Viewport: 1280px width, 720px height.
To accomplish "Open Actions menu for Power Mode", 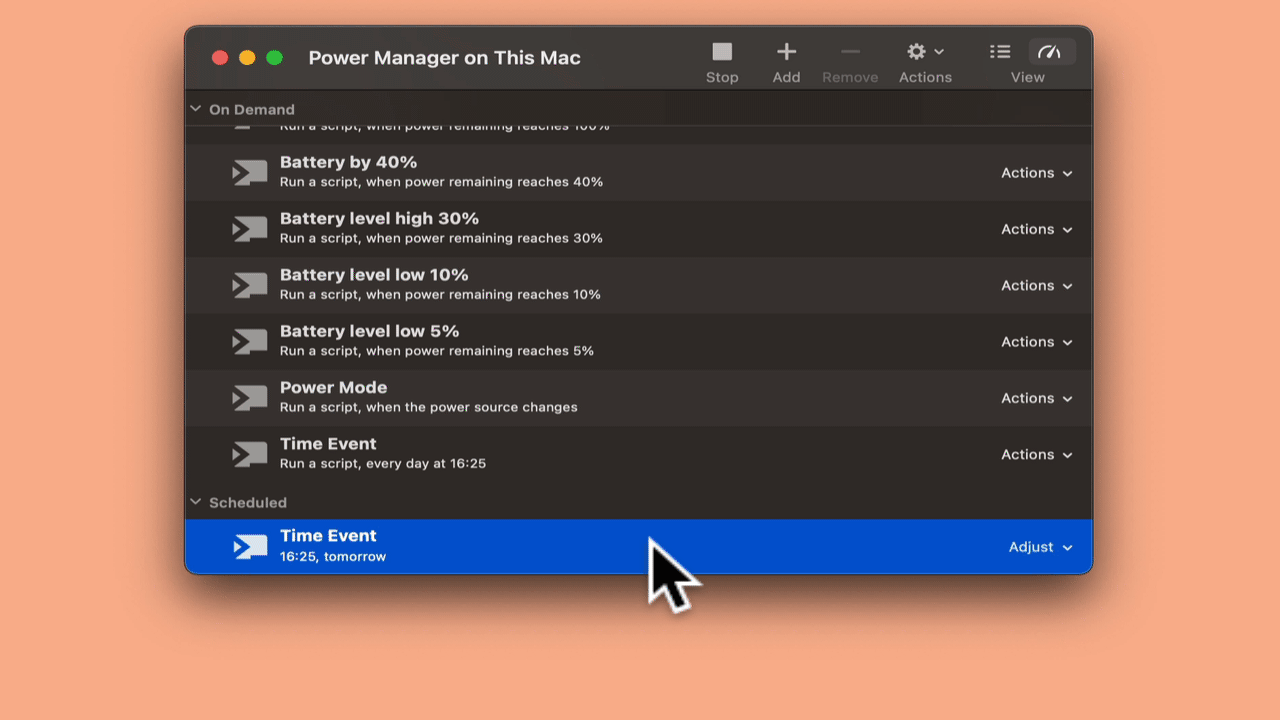I will click(x=1037, y=398).
